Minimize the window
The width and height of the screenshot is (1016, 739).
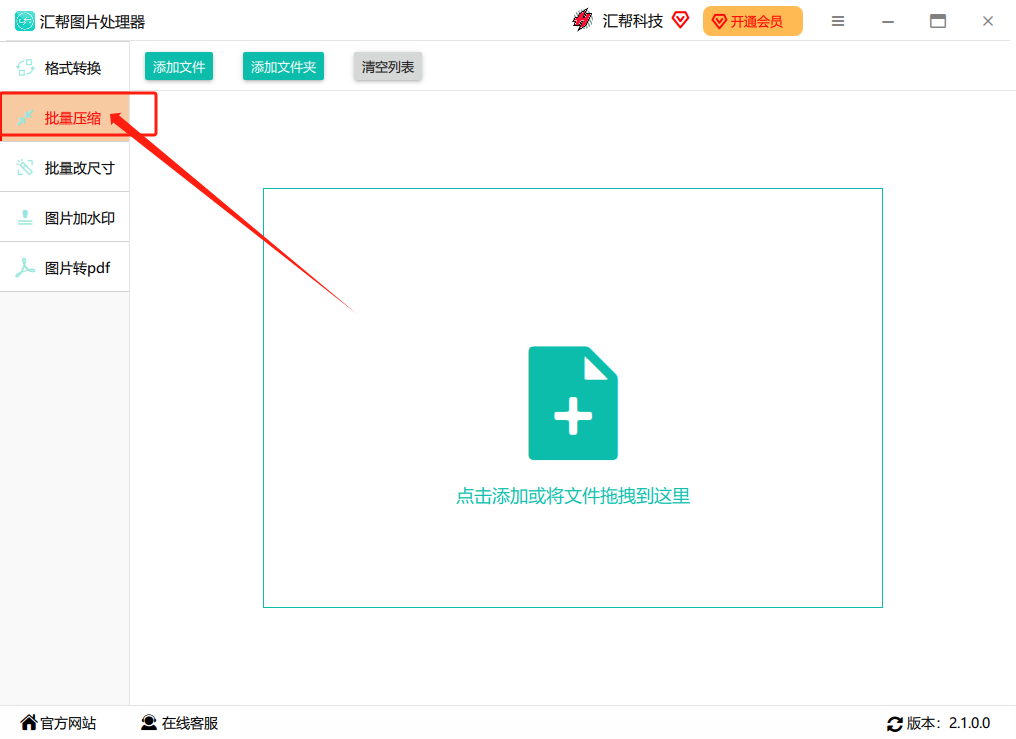click(x=888, y=21)
